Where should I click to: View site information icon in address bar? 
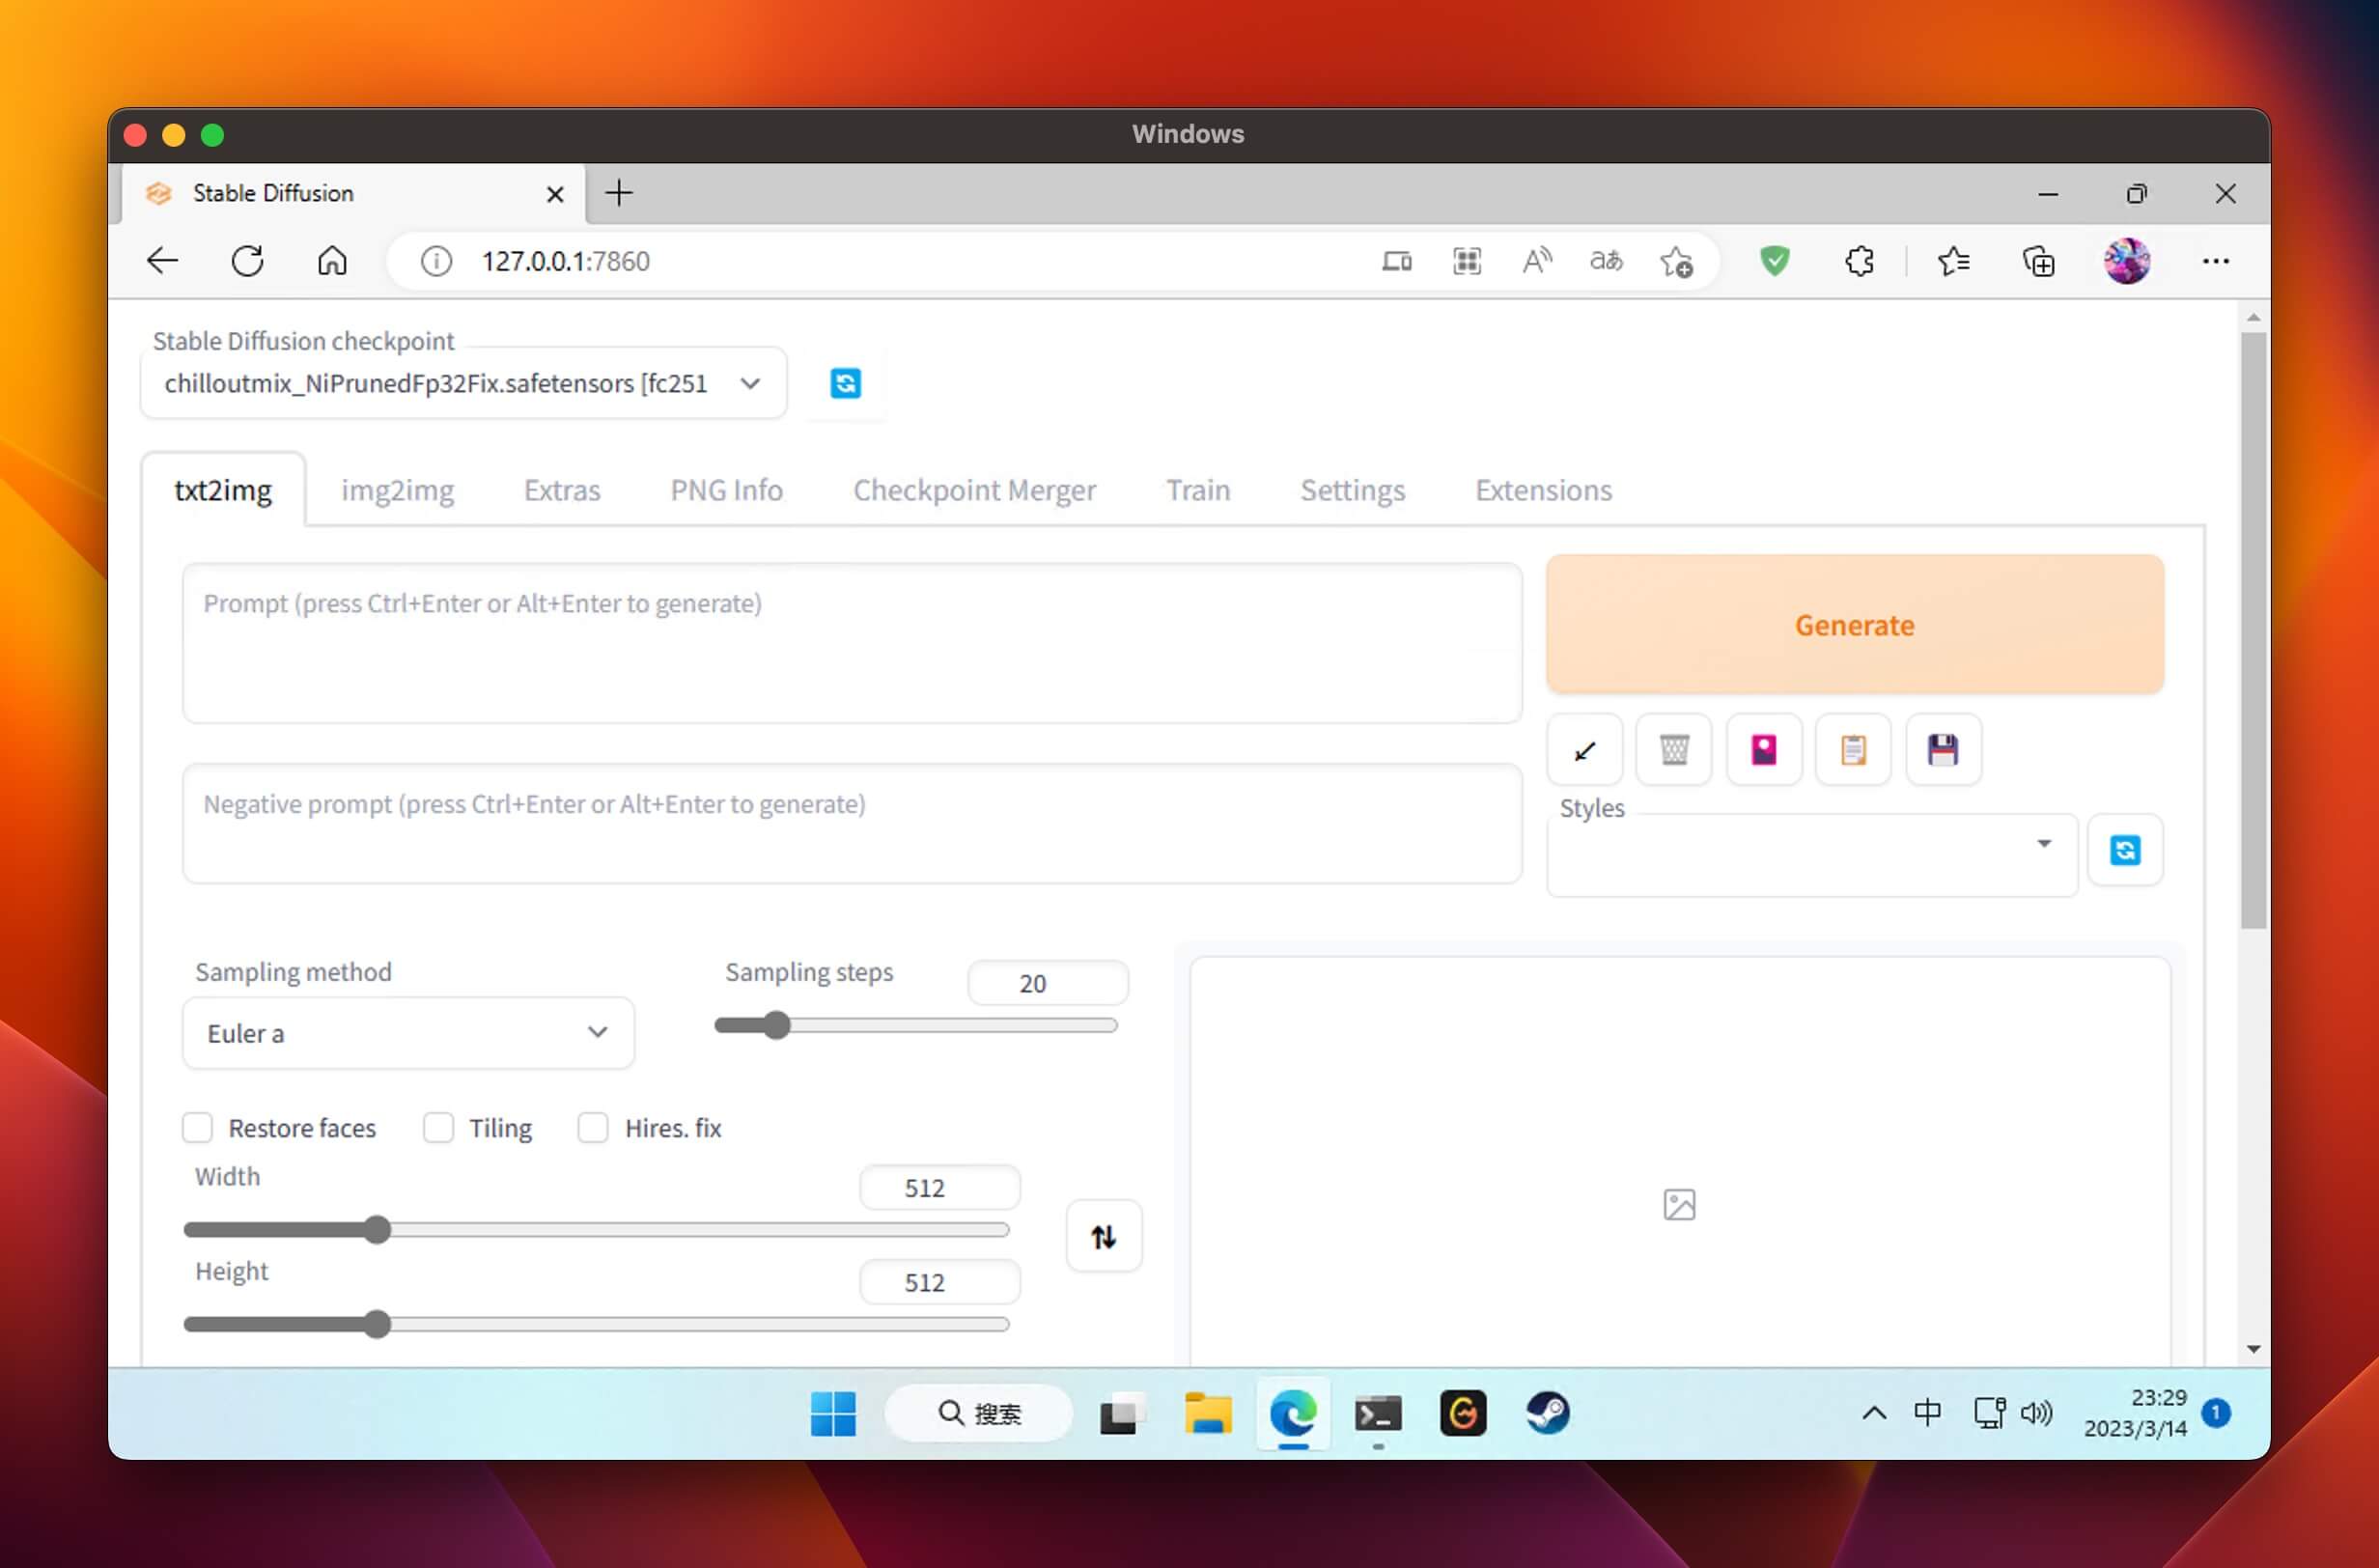point(436,261)
